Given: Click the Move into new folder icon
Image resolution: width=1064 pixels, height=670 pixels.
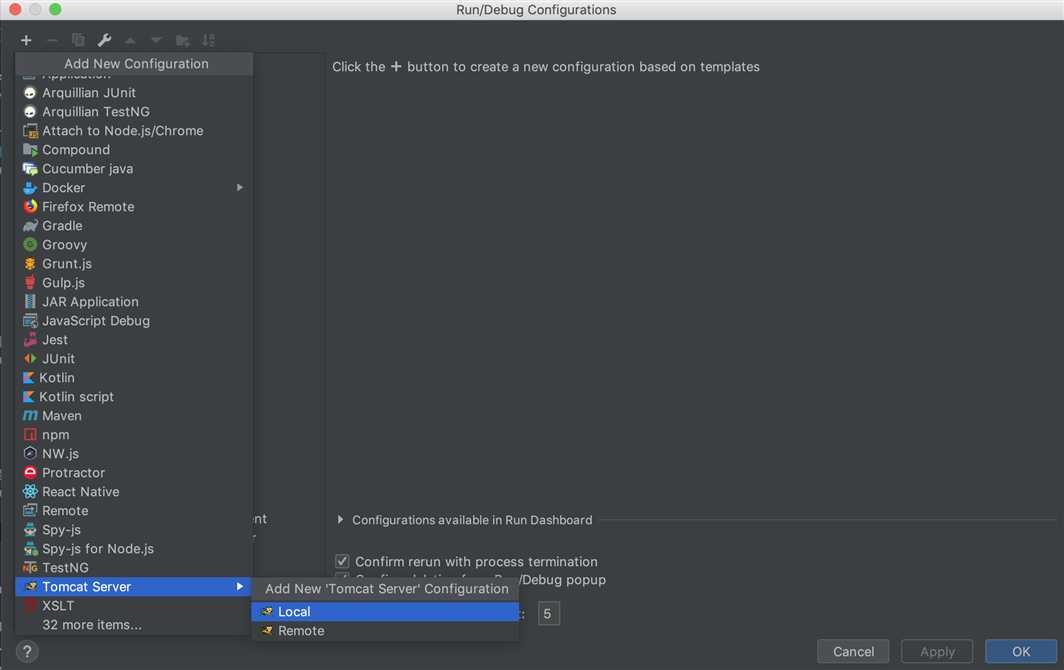Looking at the screenshot, I should click(x=183, y=41).
